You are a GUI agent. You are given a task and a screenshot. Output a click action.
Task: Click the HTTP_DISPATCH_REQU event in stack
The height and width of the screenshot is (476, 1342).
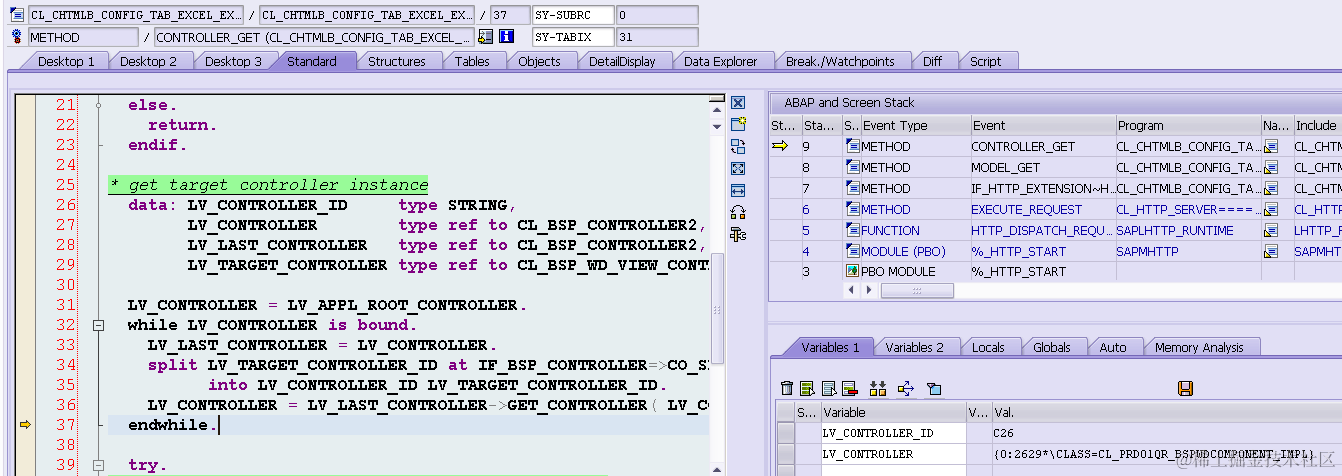tap(1042, 230)
